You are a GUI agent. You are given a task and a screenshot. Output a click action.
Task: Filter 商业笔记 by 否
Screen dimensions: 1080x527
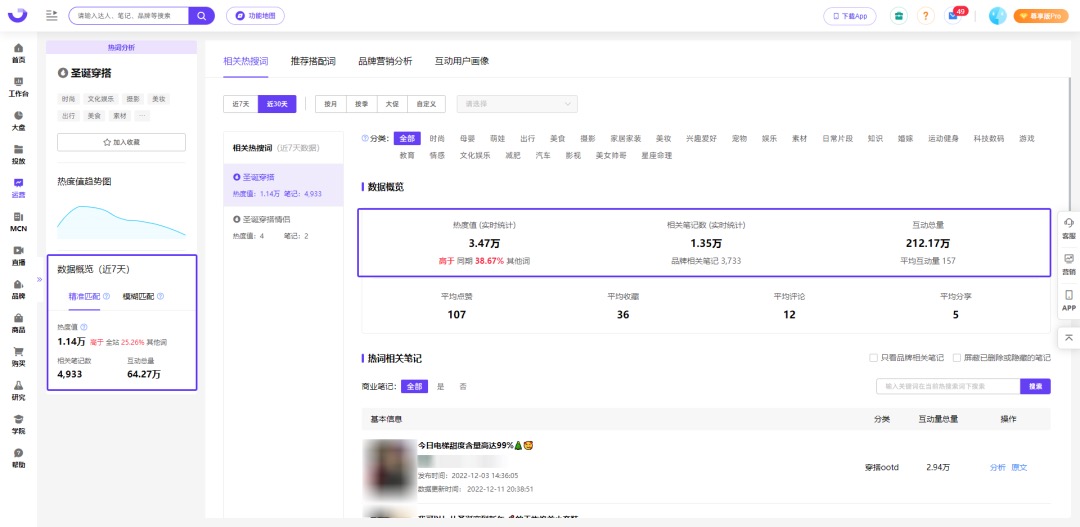pyautogui.click(x=463, y=387)
